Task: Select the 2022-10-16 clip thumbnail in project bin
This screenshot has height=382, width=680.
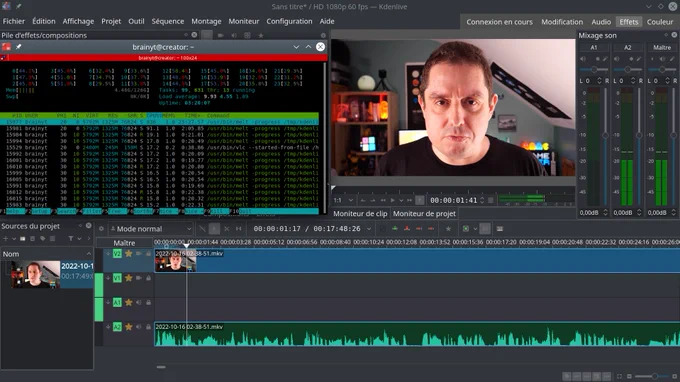Action: (36, 274)
